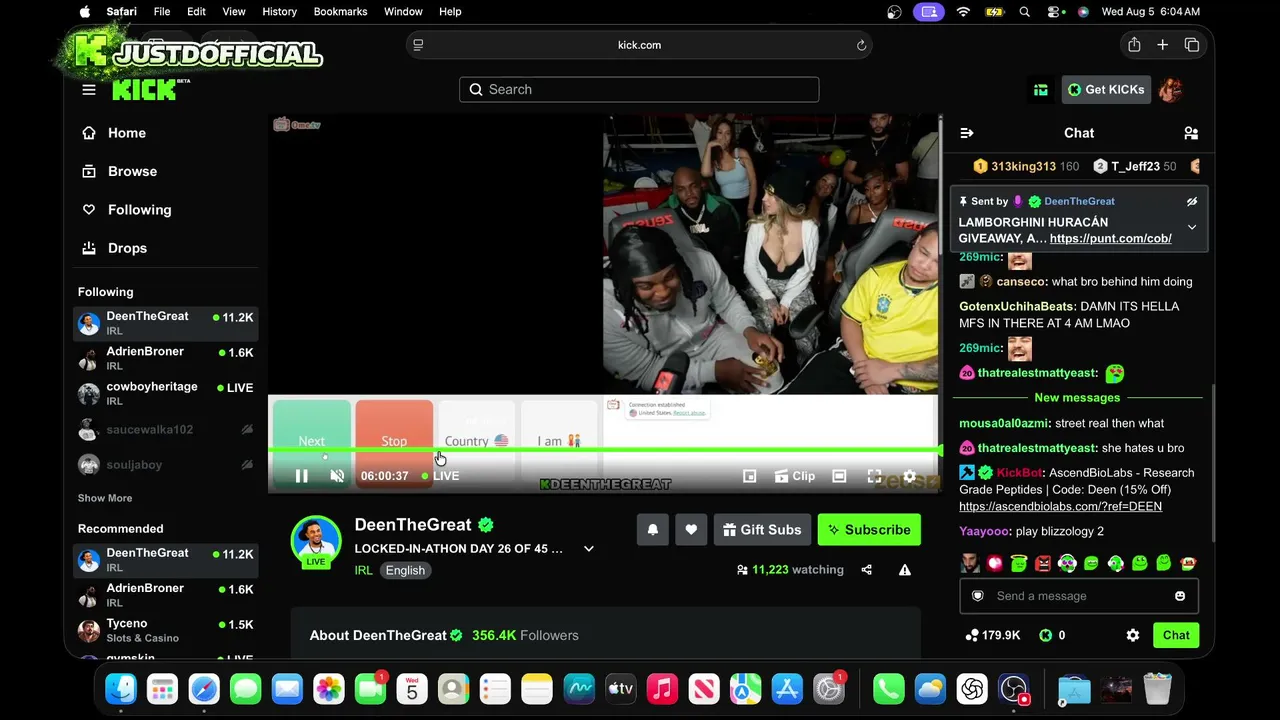Open video player settings gear
Screen dimensions: 1280x720
pos(909,477)
